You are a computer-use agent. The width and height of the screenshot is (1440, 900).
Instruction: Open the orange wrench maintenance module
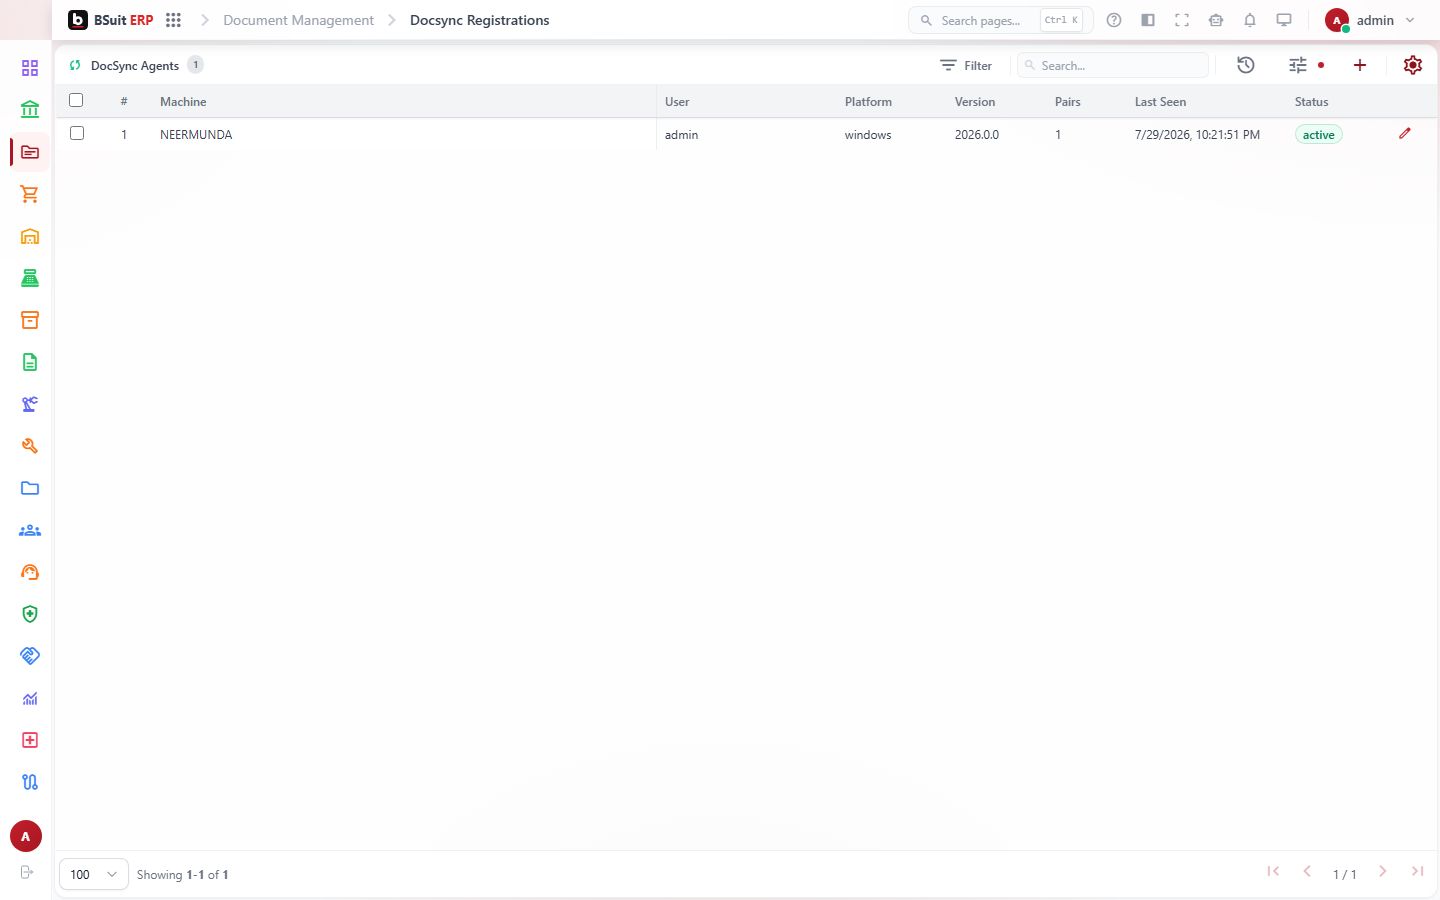30,446
